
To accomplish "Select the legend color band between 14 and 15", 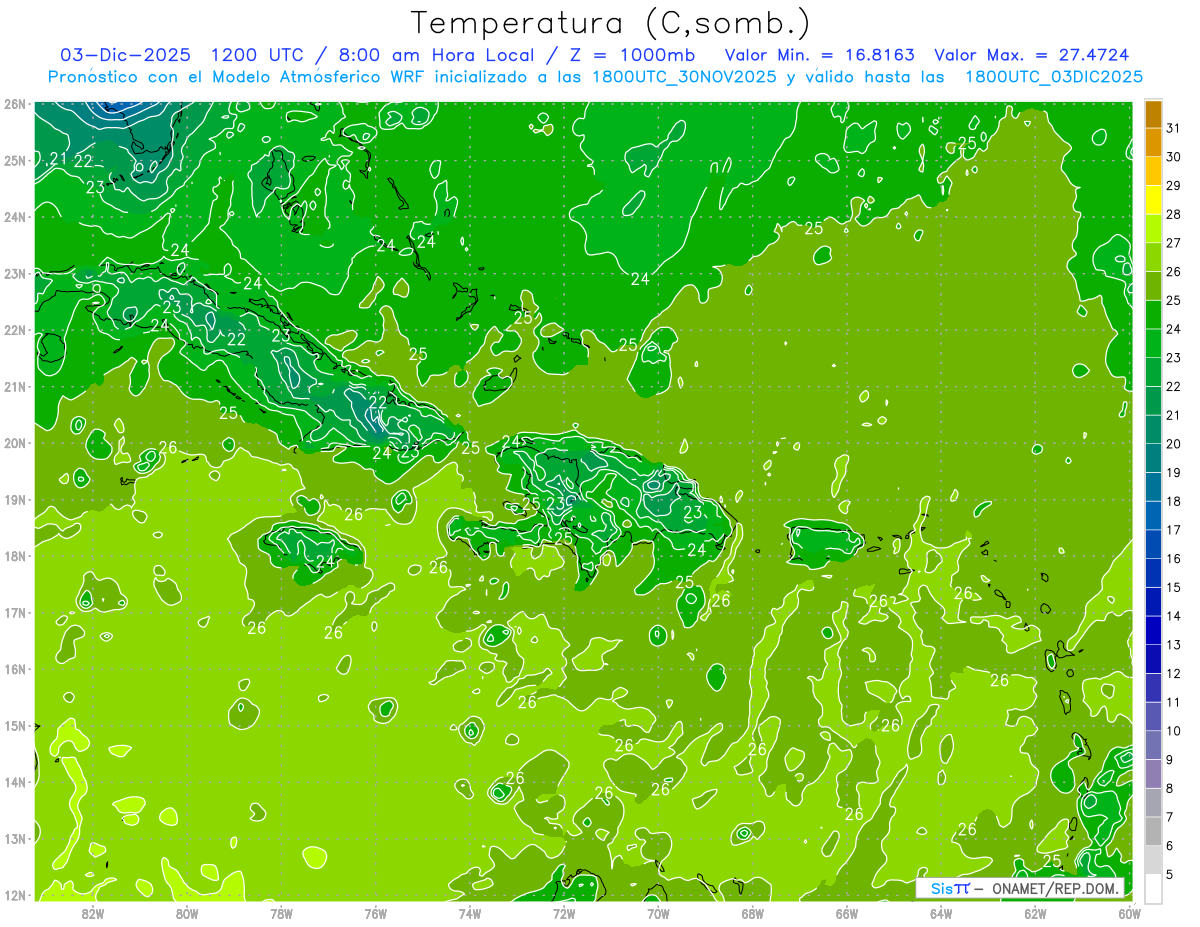I will [1153, 602].
